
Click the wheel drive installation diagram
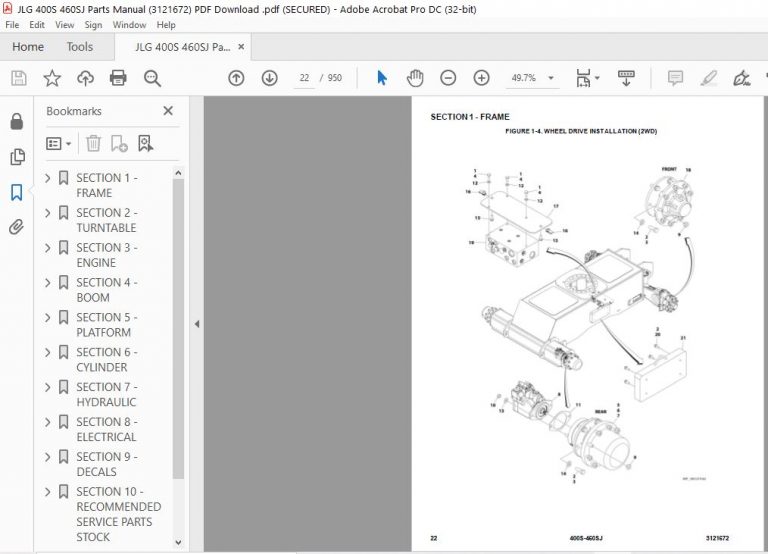click(581, 326)
